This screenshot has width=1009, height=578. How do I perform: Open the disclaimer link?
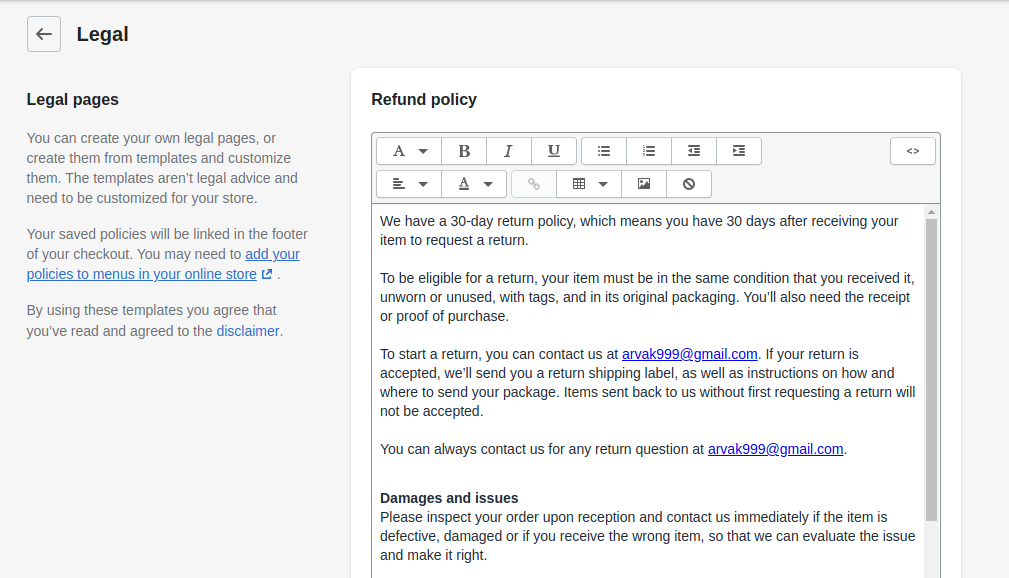click(248, 331)
